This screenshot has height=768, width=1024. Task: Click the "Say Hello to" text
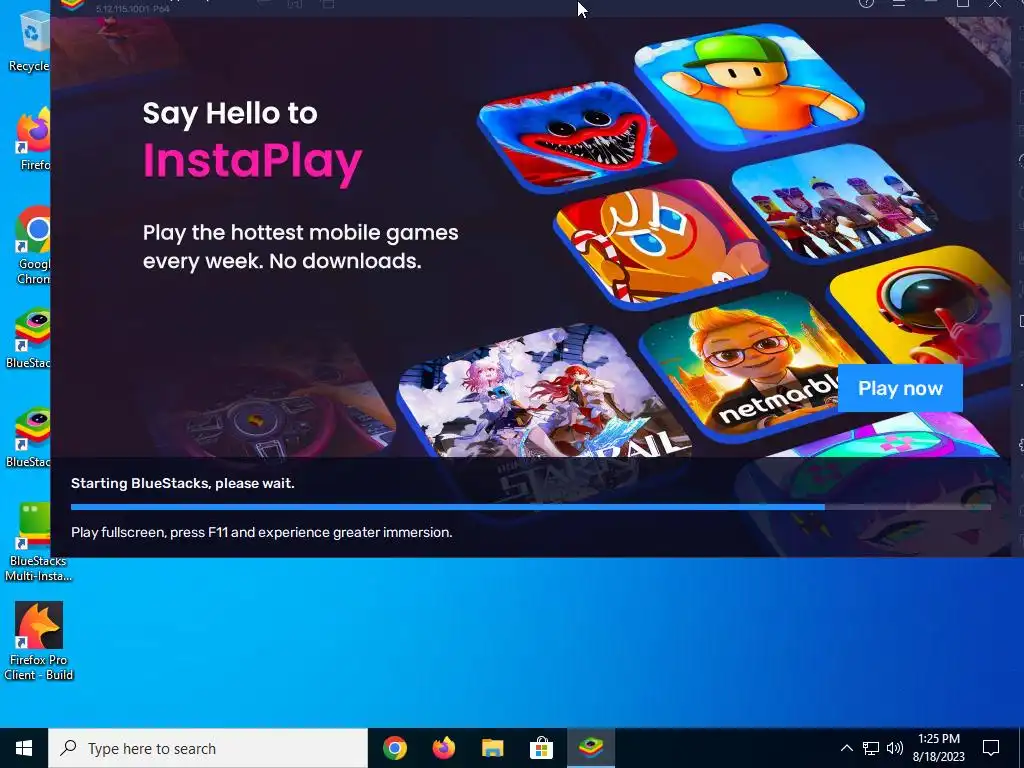(230, 113)
